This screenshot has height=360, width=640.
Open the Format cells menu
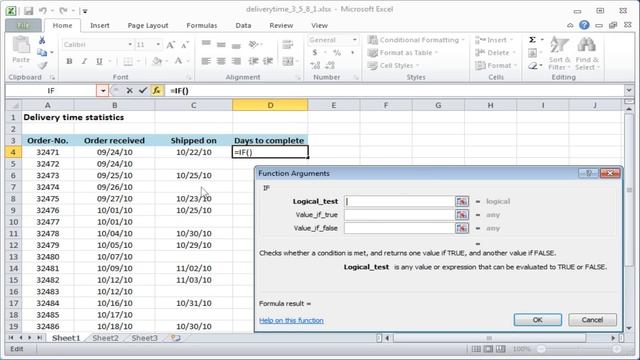496,65
